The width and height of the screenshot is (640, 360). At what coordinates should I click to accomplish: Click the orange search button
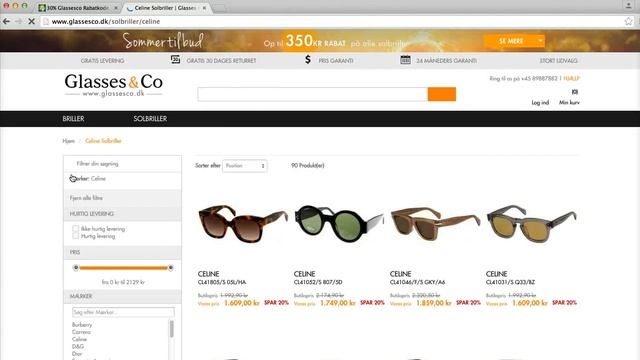click(442, 94)
